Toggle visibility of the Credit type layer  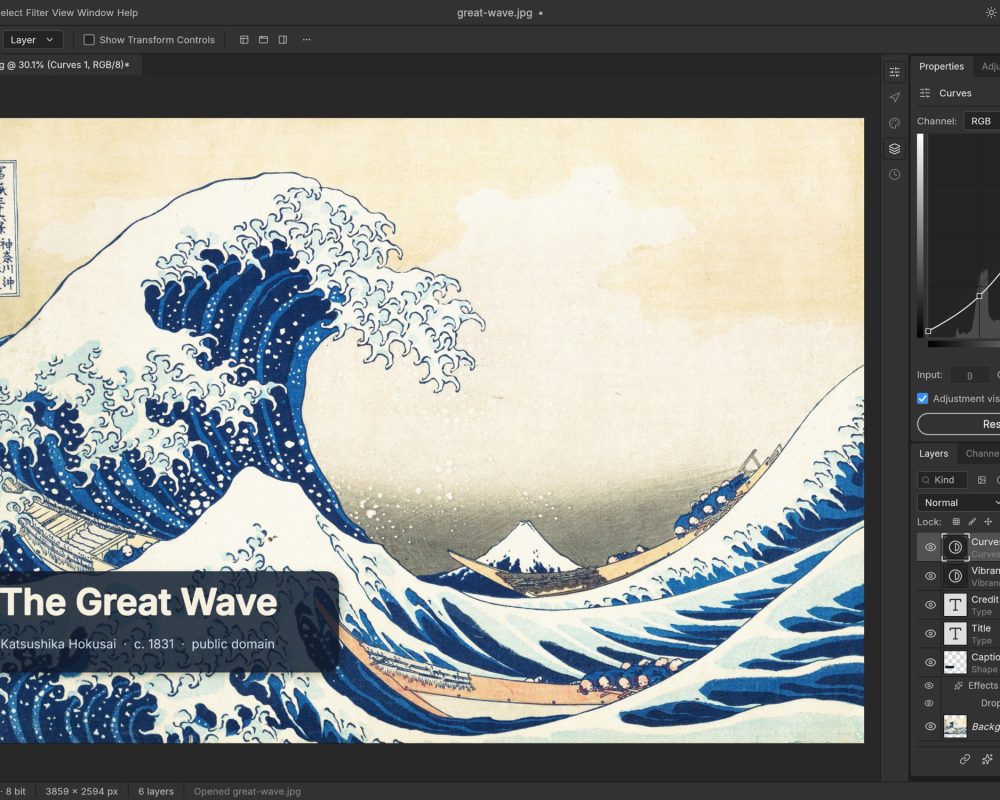930,605
